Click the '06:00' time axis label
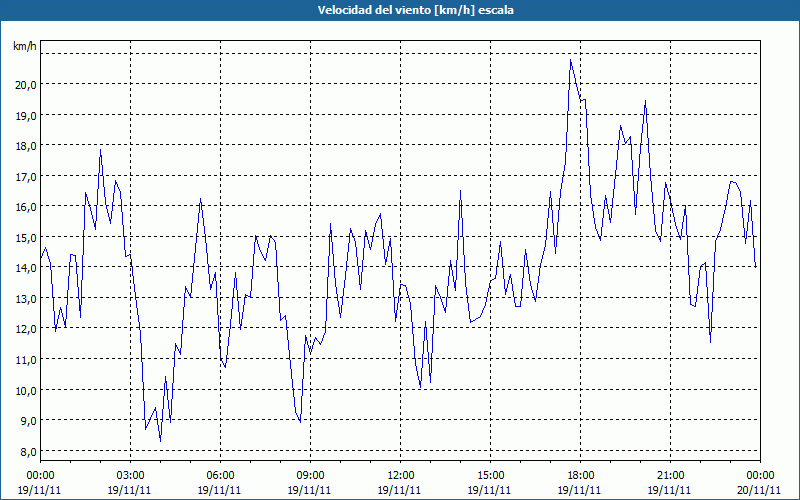This screenshot has width=800, height=500. (x=220, y=476)
